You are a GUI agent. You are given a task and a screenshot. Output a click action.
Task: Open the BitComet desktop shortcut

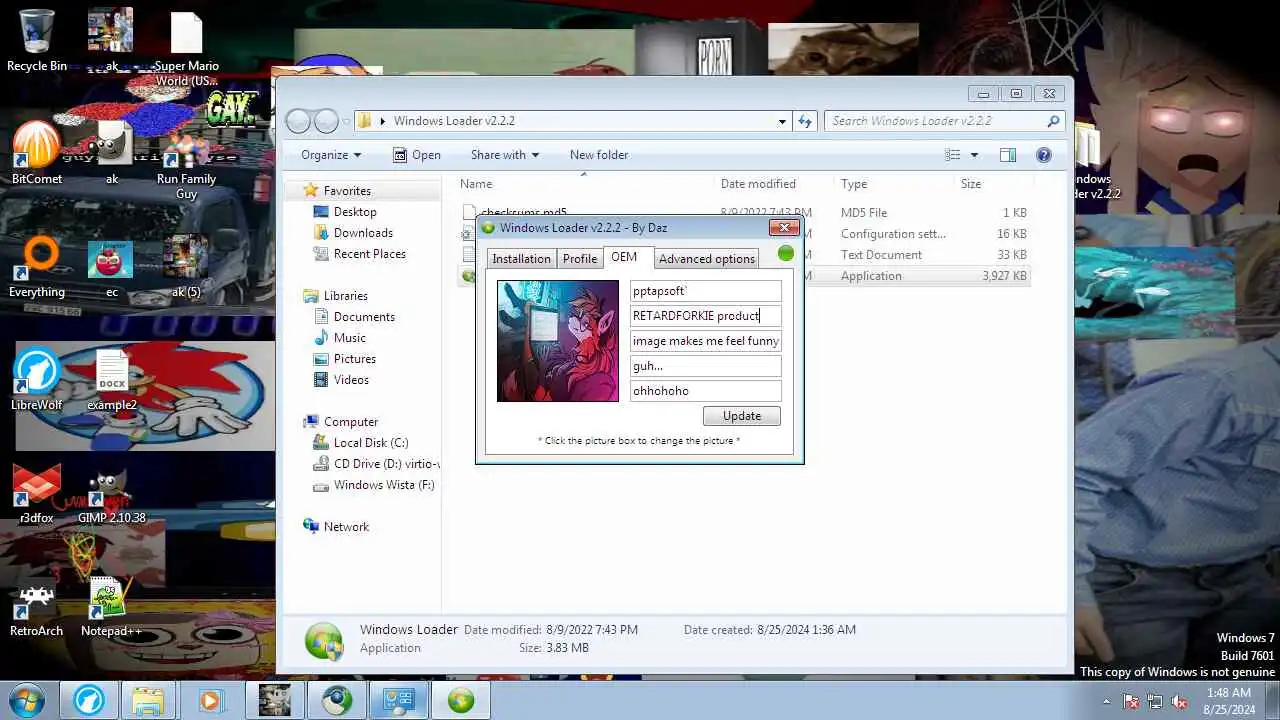[x=37, y=152]
